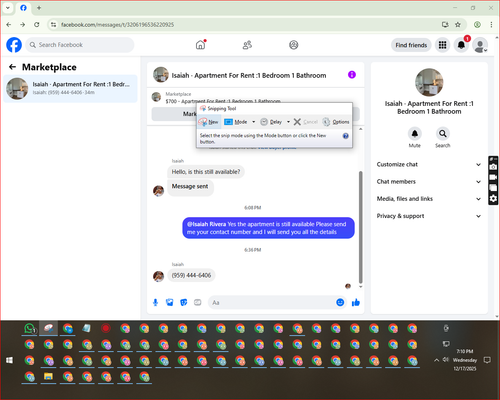Click the message input field Aa
The image size is (500, 400).
[x=272, y=302]
